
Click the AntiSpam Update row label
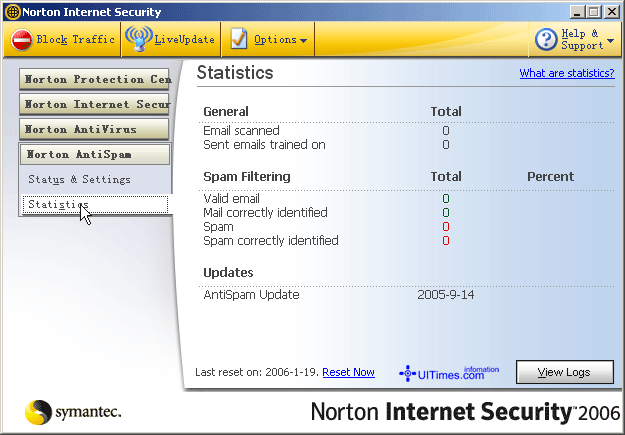(251, 295)
